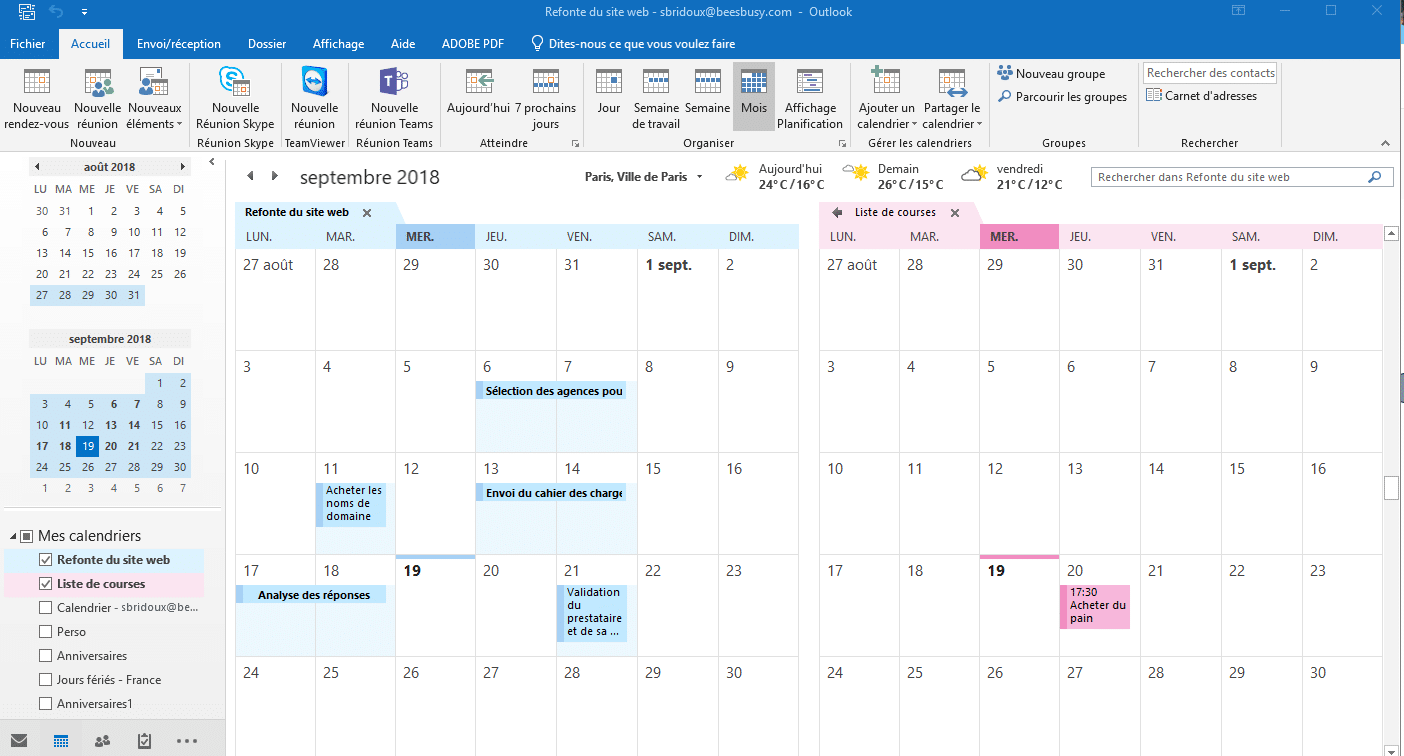
Task: Check the Jours fériés - France calendar
Action: point(45,680)
